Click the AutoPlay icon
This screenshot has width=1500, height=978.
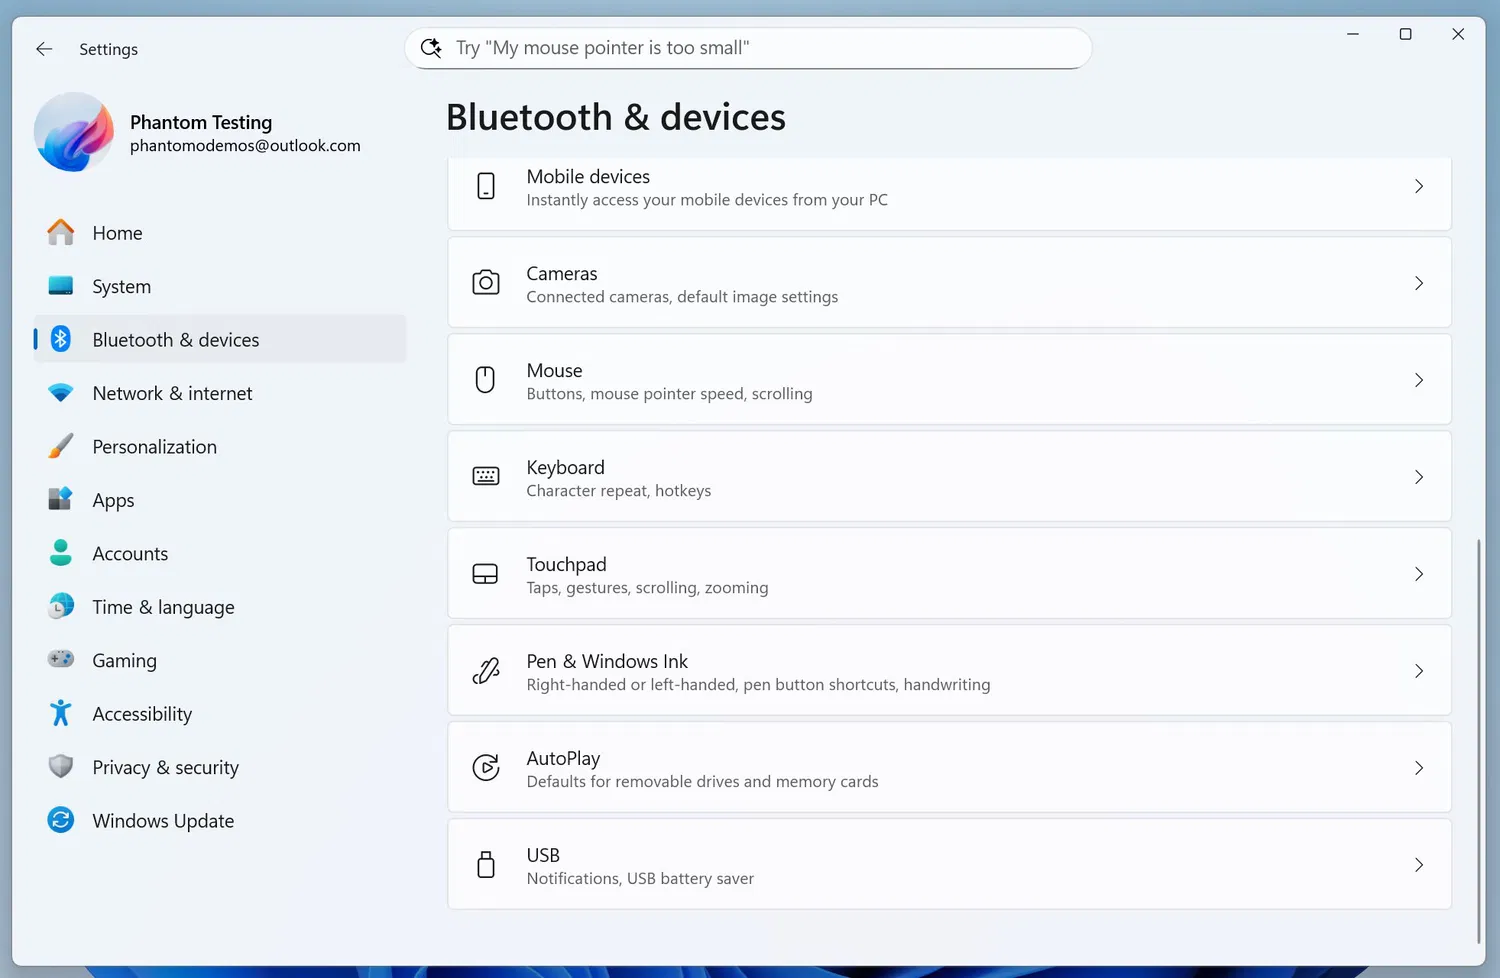[486, 768]
